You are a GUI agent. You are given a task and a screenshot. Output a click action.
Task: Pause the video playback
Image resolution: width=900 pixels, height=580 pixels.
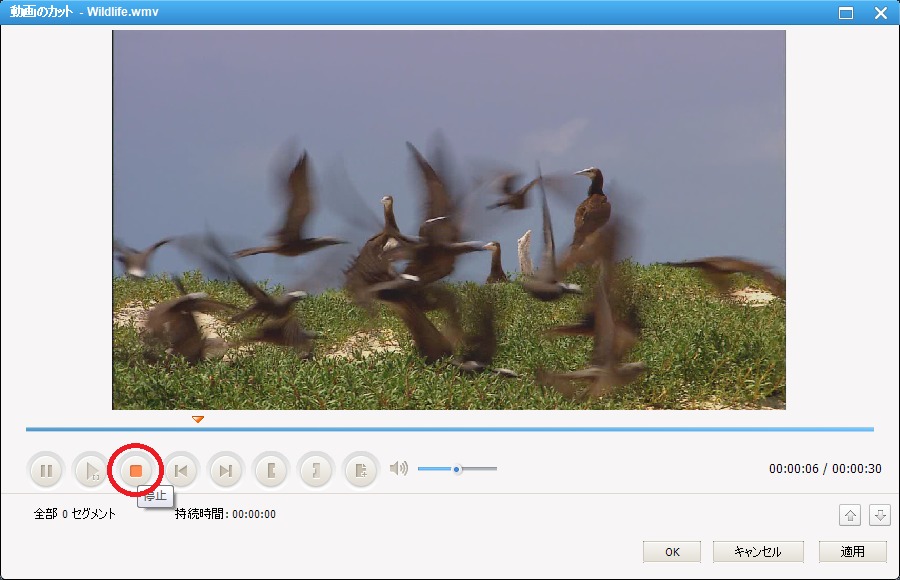pos(46,471)
